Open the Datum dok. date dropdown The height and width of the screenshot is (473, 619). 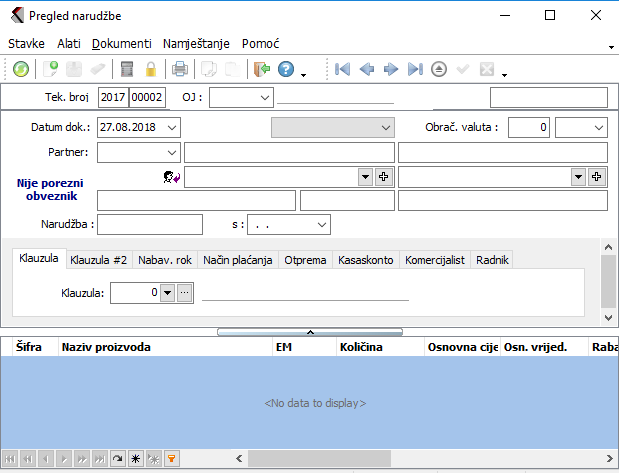pyautogui.click(x=172, y=127)
